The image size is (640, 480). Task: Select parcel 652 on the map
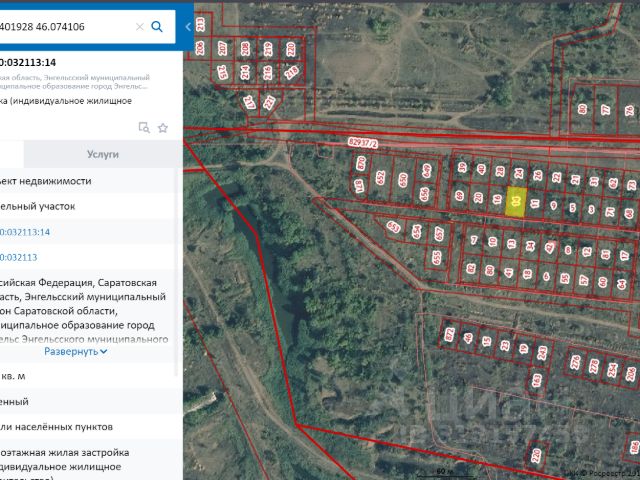(x=380, y=178)
